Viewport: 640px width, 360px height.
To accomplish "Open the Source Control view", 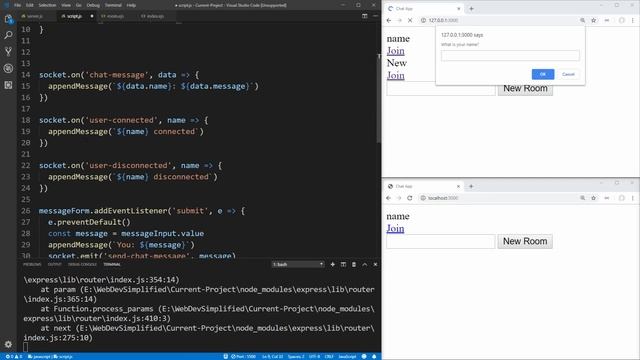I will [8, 51].
